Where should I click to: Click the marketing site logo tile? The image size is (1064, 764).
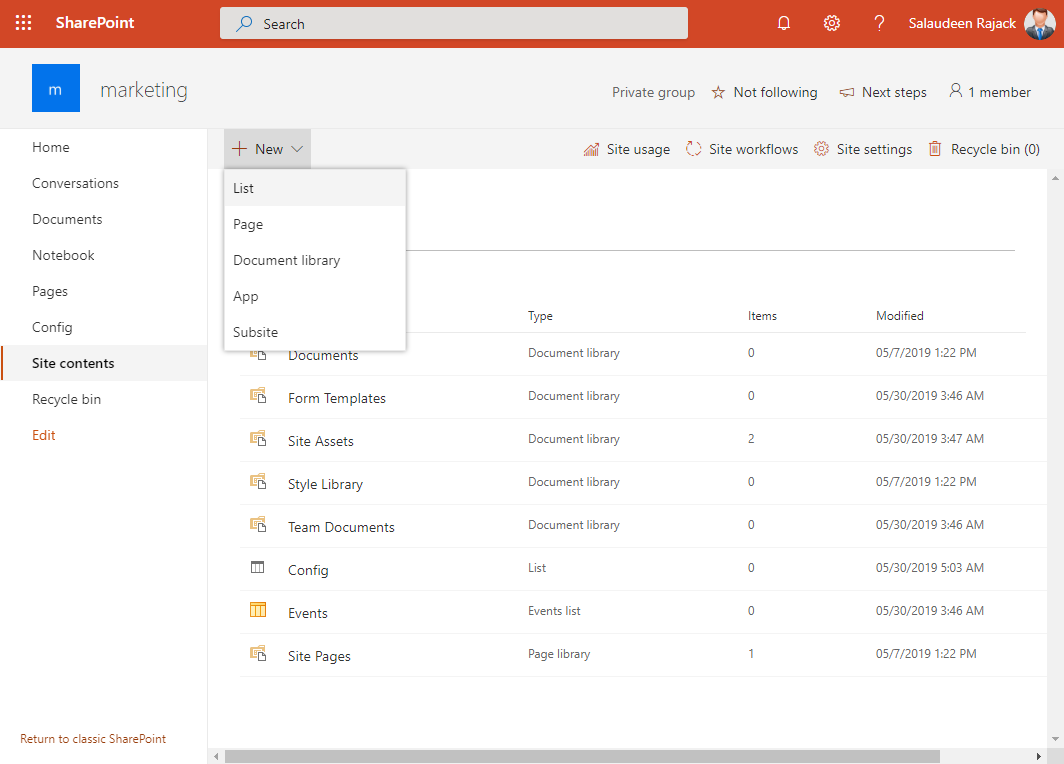pyautogui.click(x=55, y=88)
